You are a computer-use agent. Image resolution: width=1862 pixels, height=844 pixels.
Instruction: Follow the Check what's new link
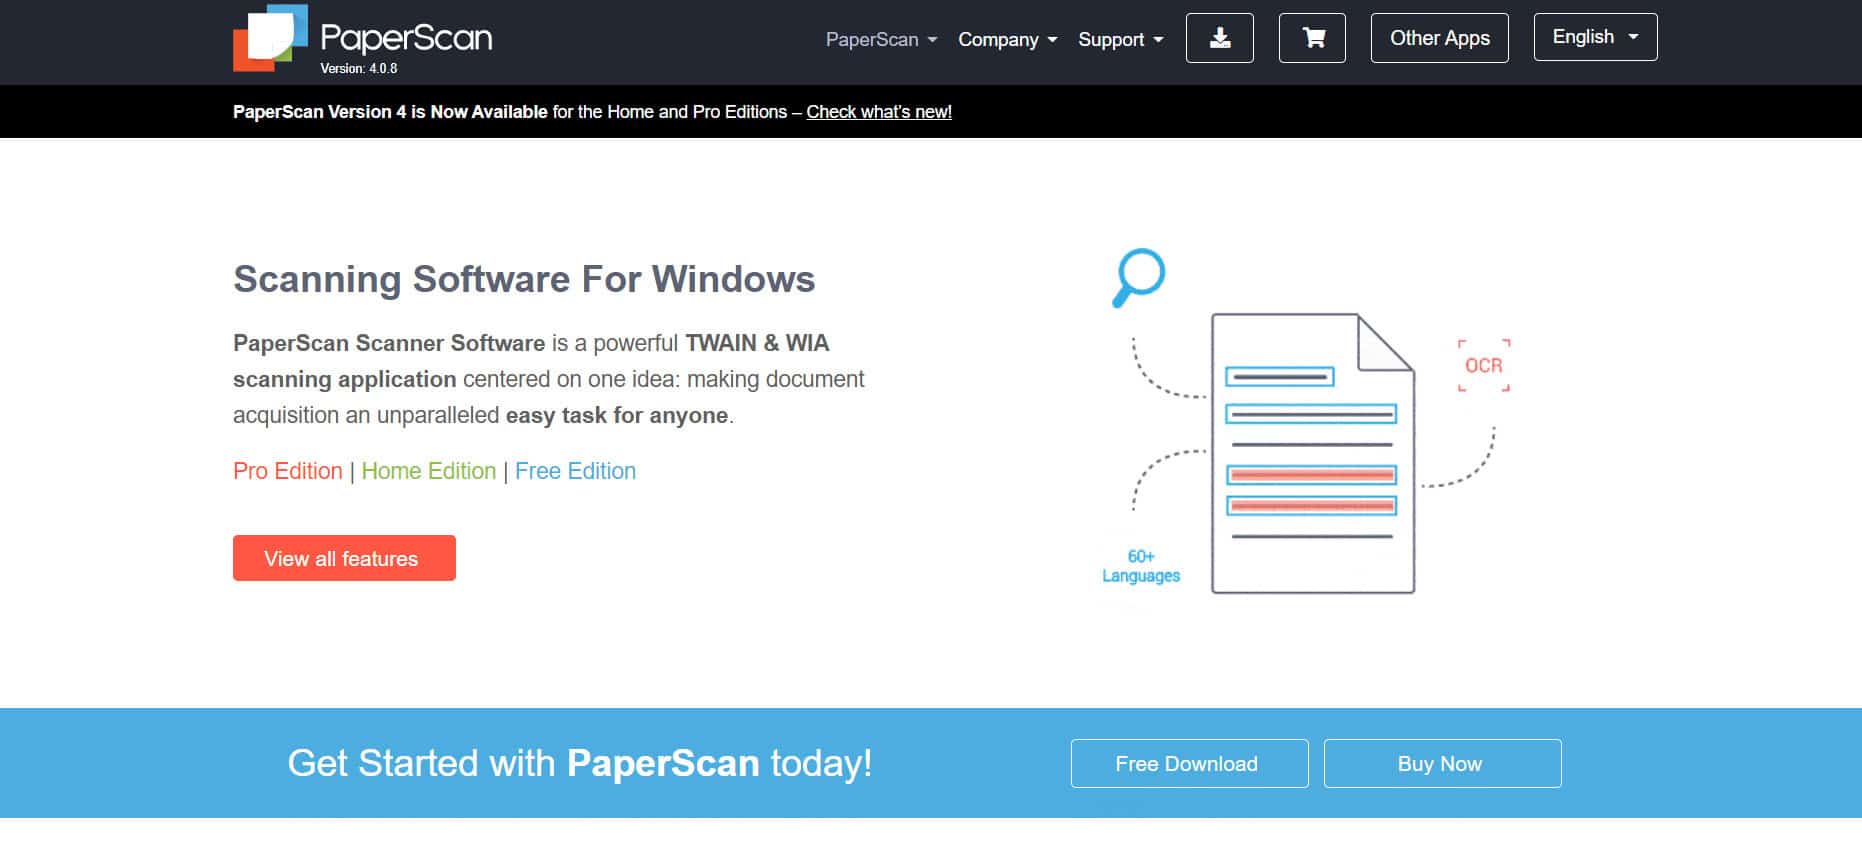pyautogui.click(x=879, y=112)
